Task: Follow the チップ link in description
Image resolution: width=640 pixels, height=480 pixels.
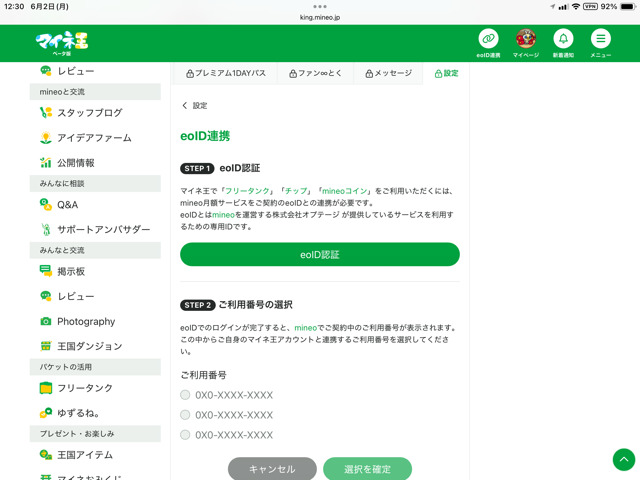Action: coord(296,191)
